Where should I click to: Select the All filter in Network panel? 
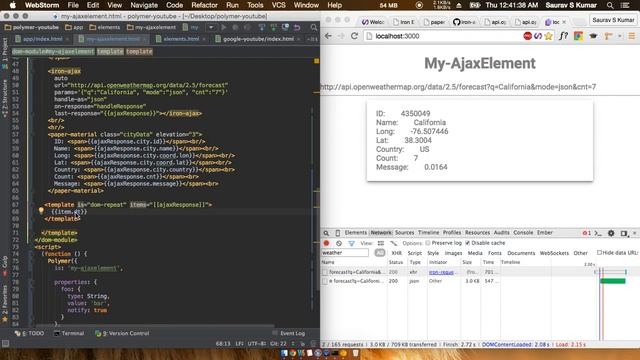(380, 253)
